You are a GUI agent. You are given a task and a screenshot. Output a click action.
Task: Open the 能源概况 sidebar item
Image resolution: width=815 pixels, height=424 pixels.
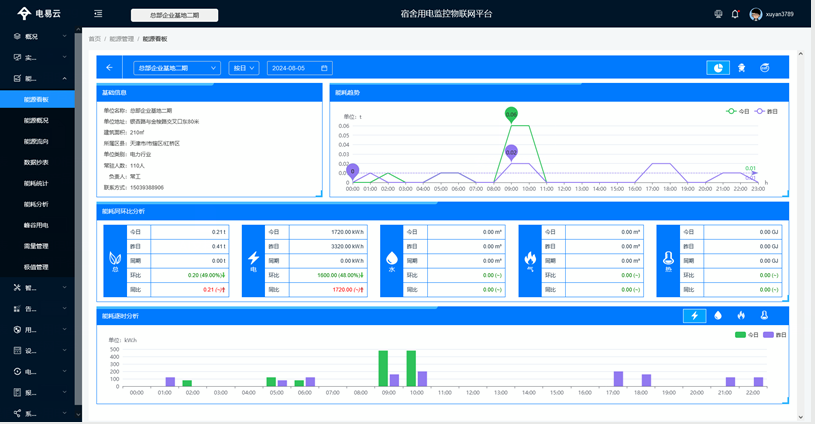[x=37, y=120]
